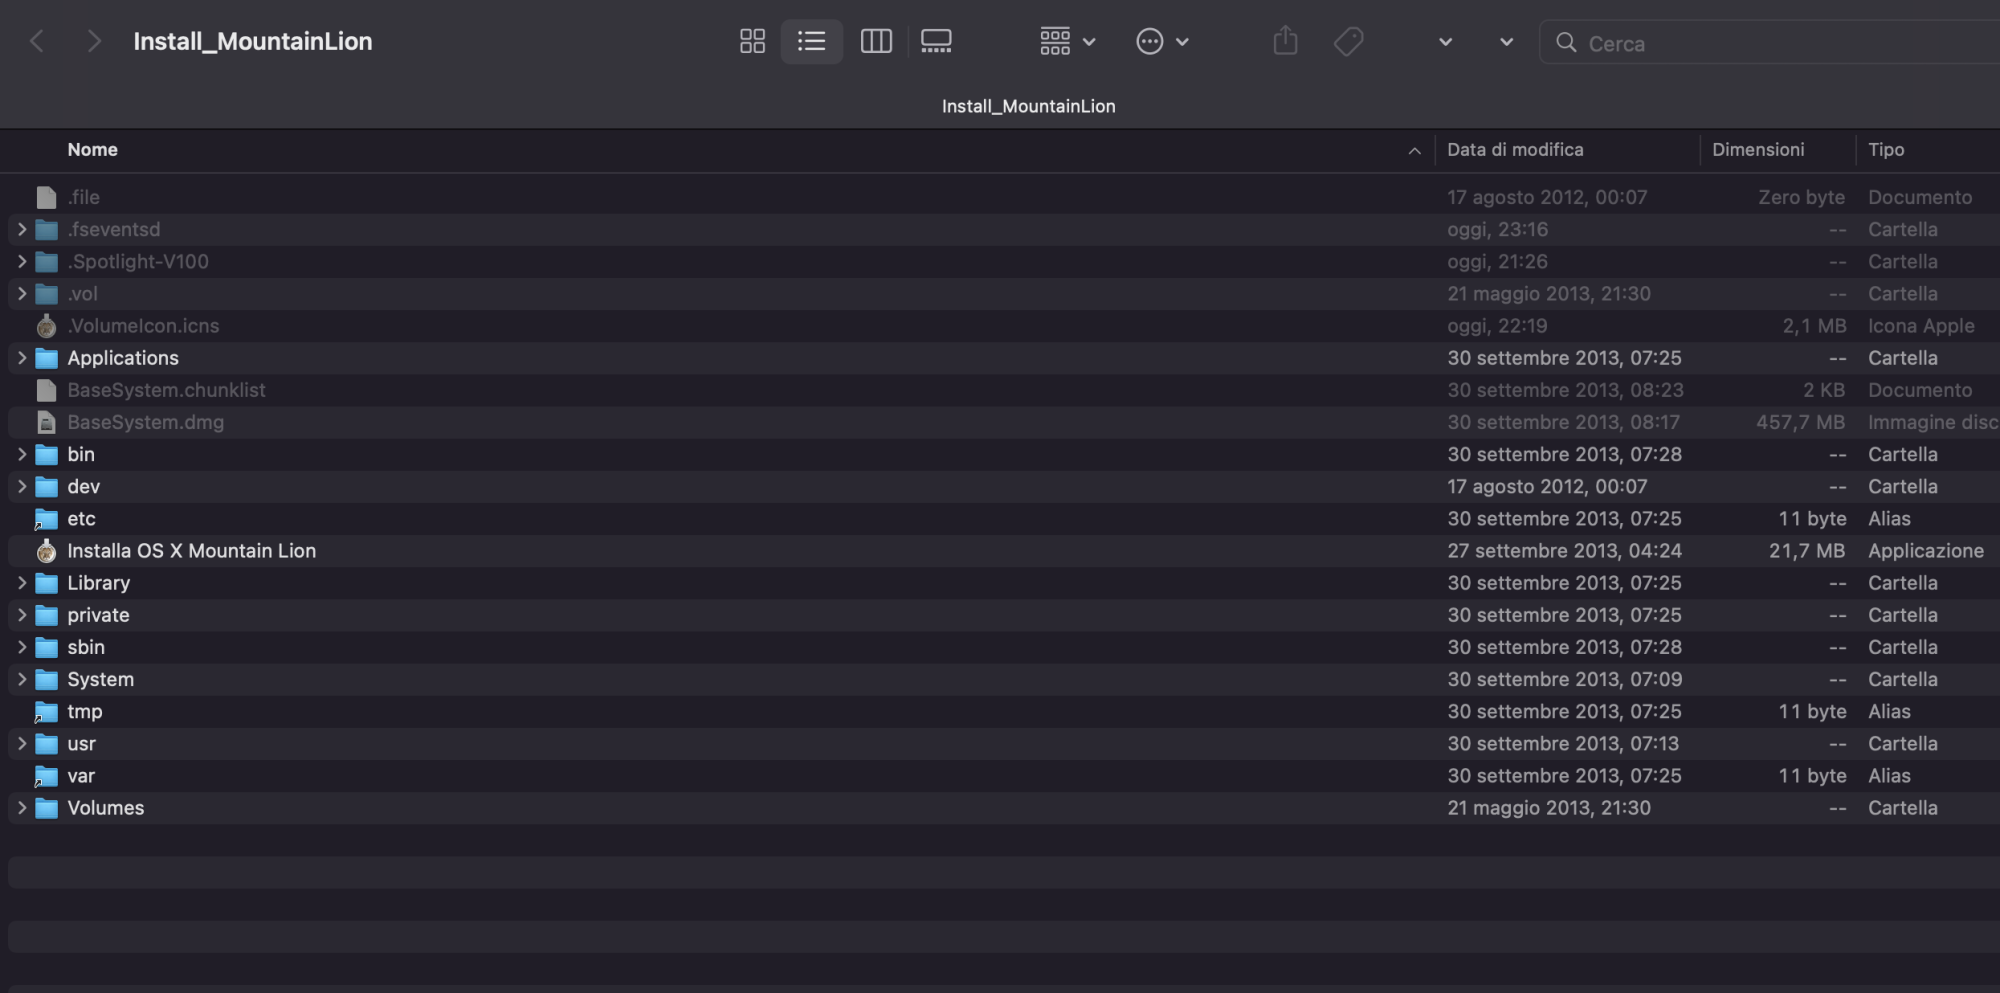Open the group-by options dropdown

[x=1068, y=41]
